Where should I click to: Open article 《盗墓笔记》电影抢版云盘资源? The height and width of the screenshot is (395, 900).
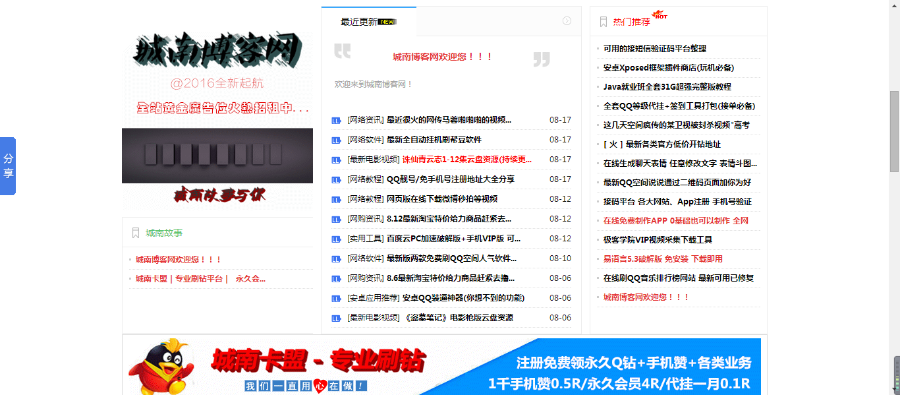pyautogui.click(x=459, y=318)
